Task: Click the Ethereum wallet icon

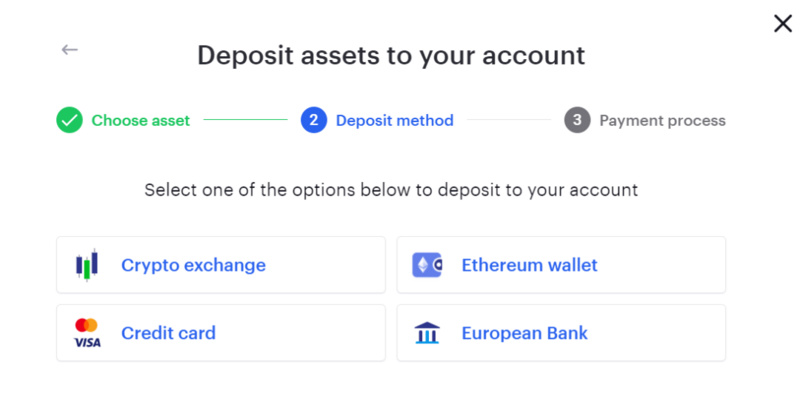Action: (427, 265)
